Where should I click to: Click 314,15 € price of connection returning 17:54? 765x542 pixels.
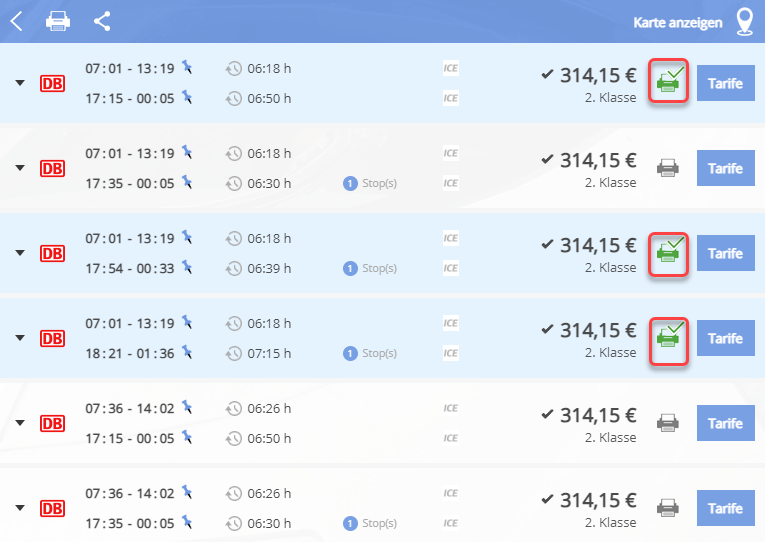pos(598,245)
